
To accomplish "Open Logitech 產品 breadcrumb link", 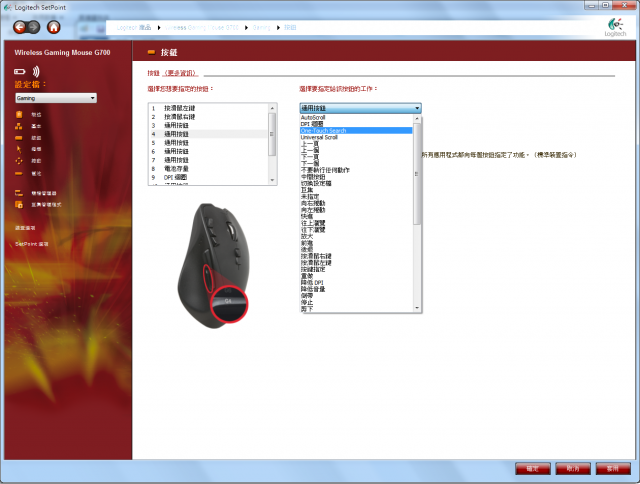I will (134, 27).
